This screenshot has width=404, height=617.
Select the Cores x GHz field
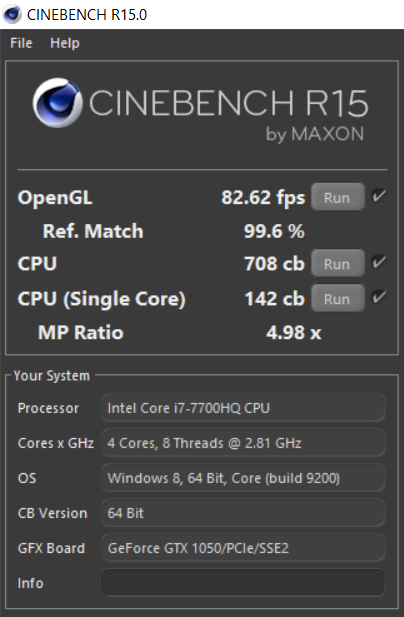point(243,443)
